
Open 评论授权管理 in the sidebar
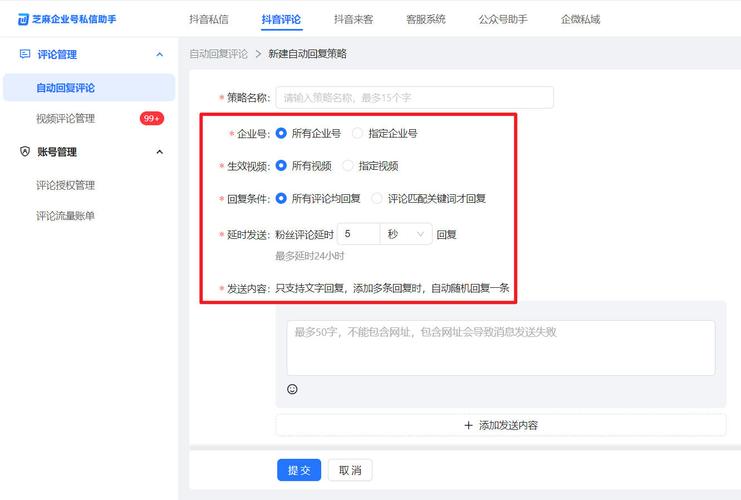coord(65,185)
